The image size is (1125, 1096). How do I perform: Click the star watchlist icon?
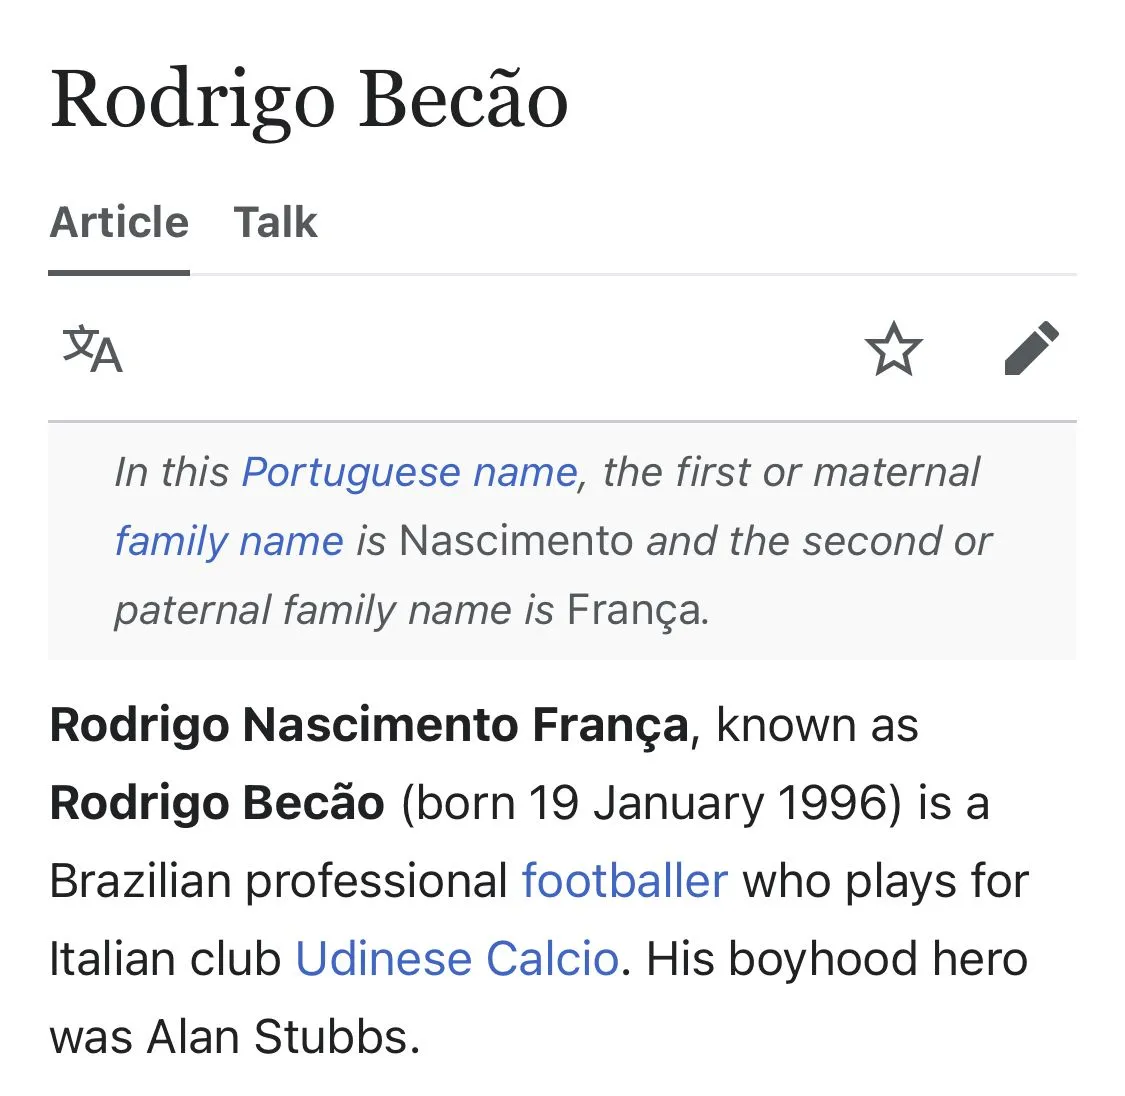893,349
